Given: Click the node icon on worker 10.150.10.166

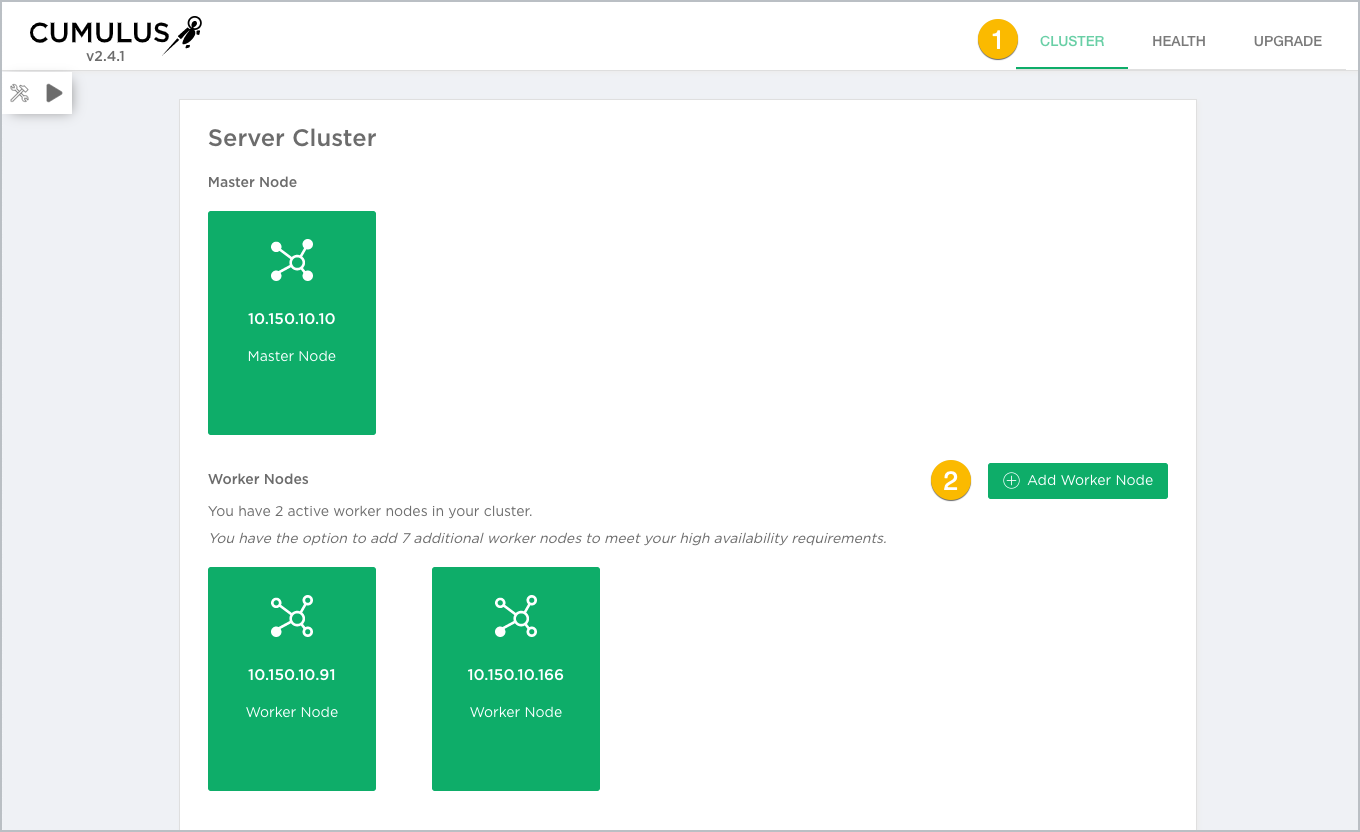Looking at the screenshot, I should 516,616.
